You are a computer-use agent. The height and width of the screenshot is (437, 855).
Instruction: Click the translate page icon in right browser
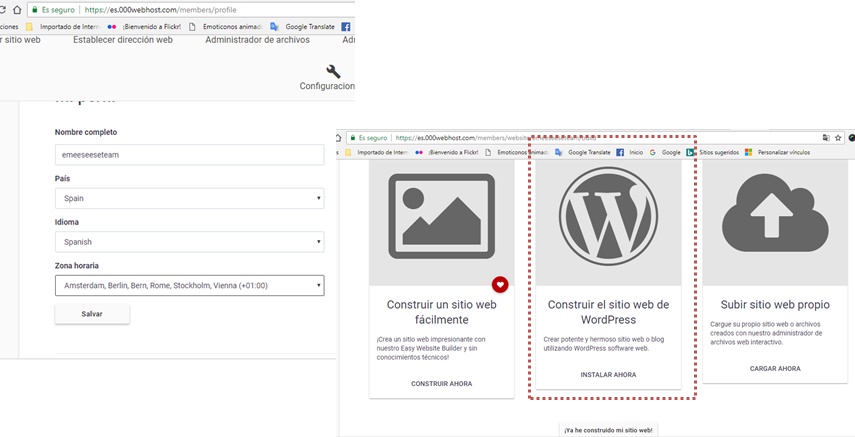[x=826, y=138]
